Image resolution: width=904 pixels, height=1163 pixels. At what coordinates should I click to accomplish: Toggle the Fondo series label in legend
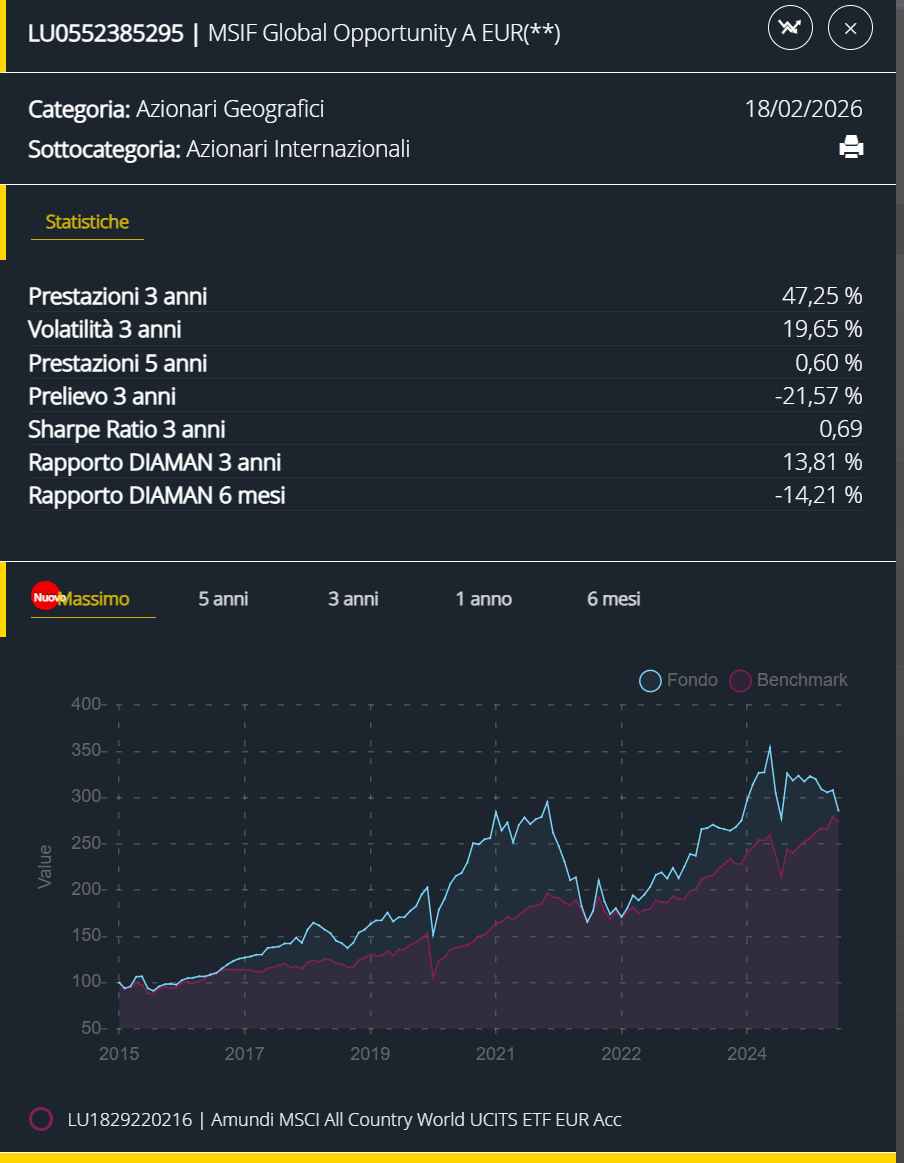693,680
